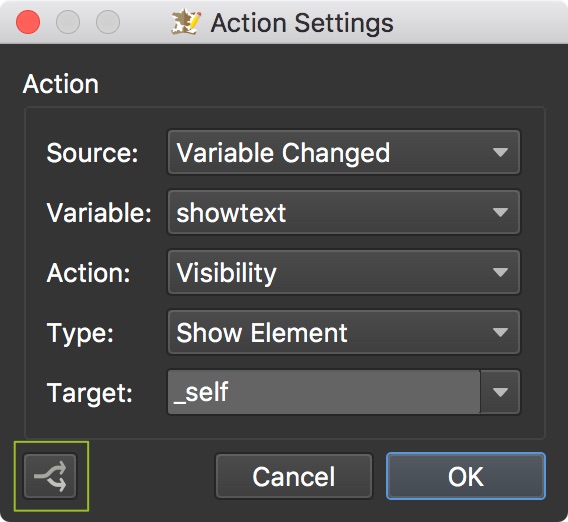The width and height of the screenshot is (568, 522).
Task: Close the Action Settings window with red button
Action: pos(28,22)
